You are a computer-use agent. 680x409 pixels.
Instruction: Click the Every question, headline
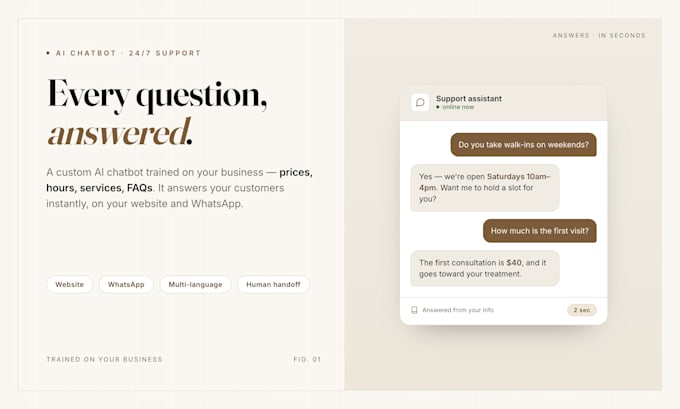point(157,96)
